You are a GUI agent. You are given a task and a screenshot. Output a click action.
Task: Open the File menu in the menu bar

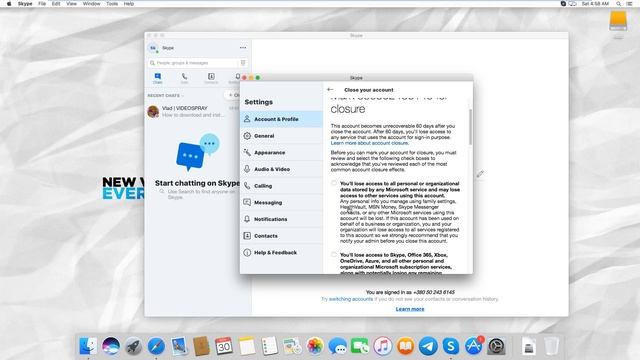(42, 4)
